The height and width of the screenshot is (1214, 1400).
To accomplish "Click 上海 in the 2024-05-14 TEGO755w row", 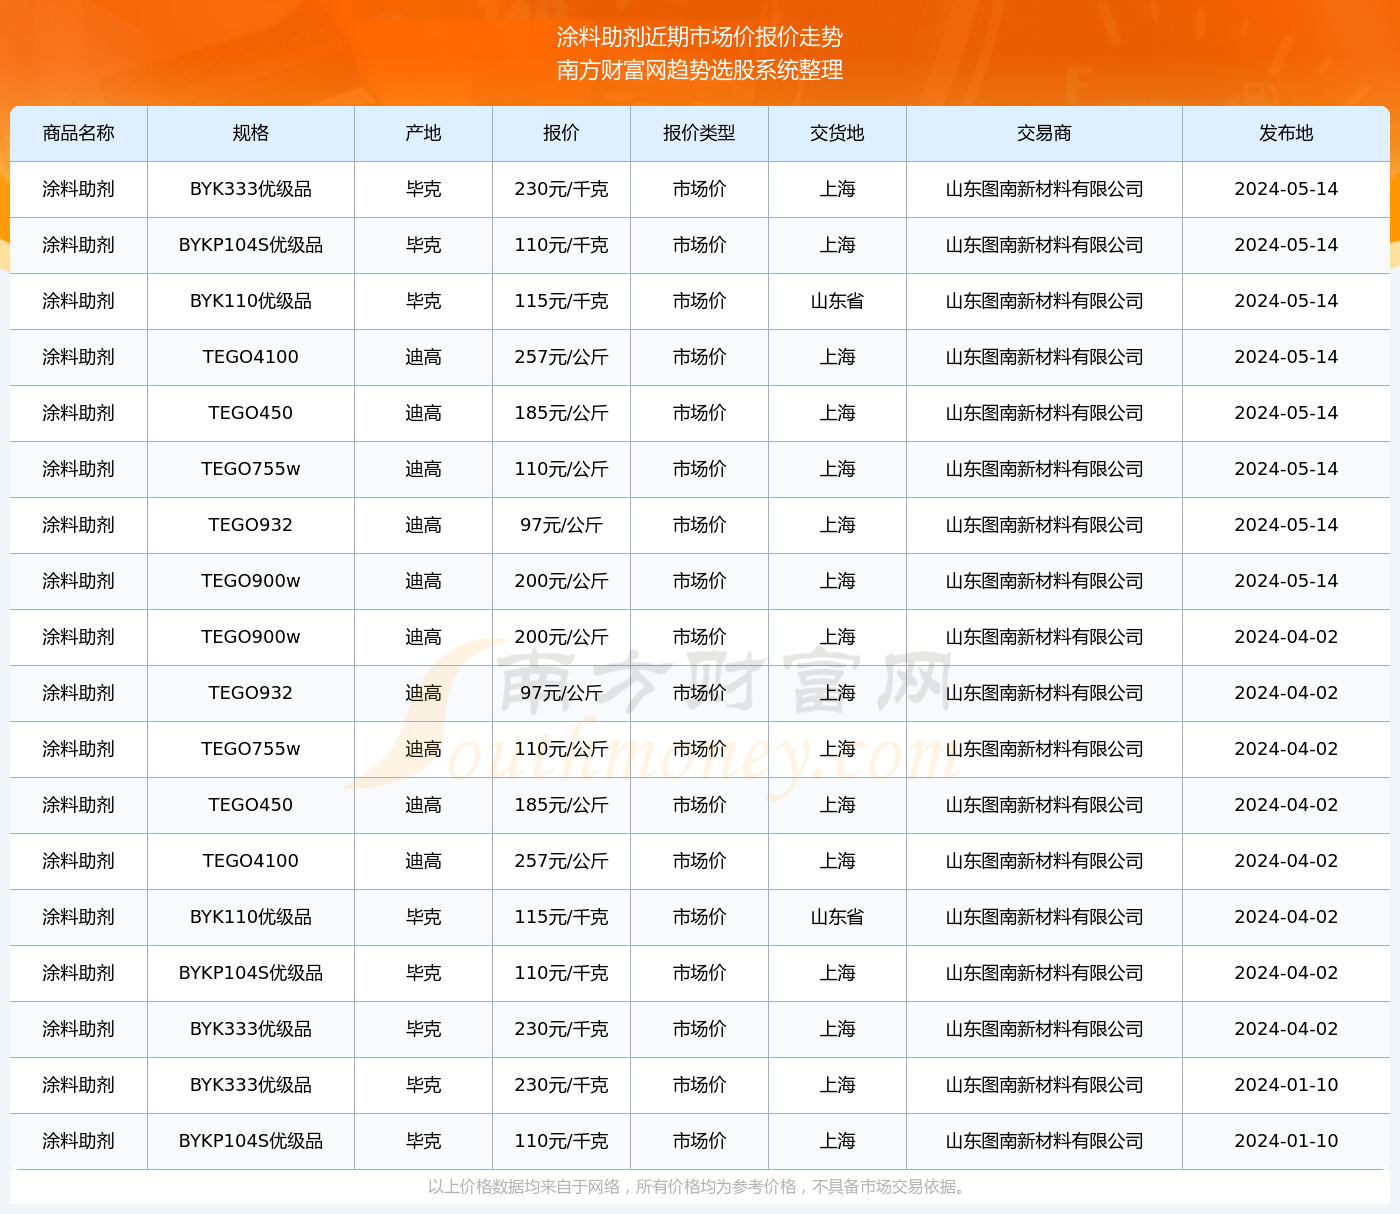I will (837, 469).
